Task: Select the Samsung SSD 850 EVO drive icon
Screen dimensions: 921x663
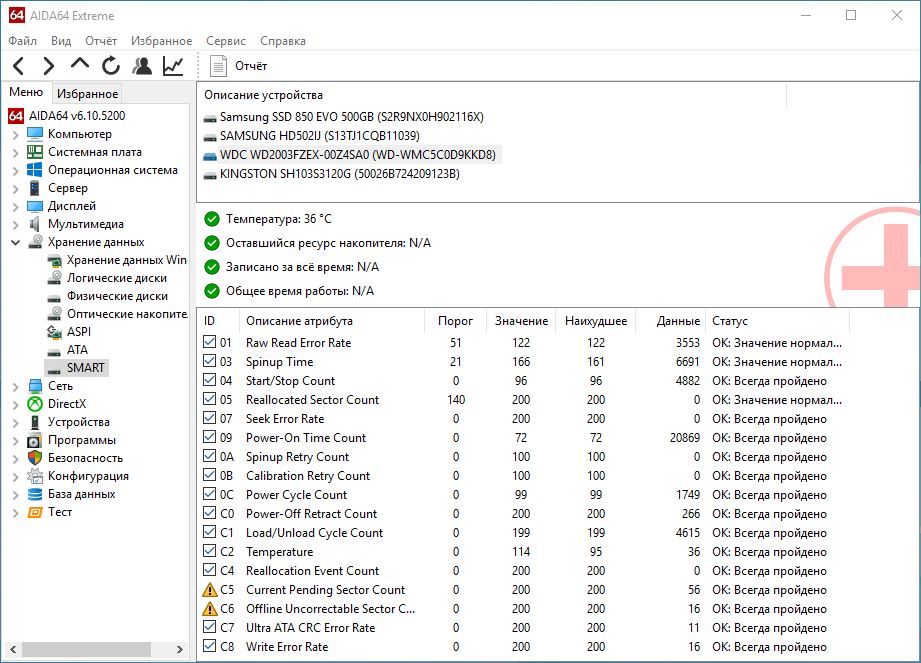Action: (210, 118)
